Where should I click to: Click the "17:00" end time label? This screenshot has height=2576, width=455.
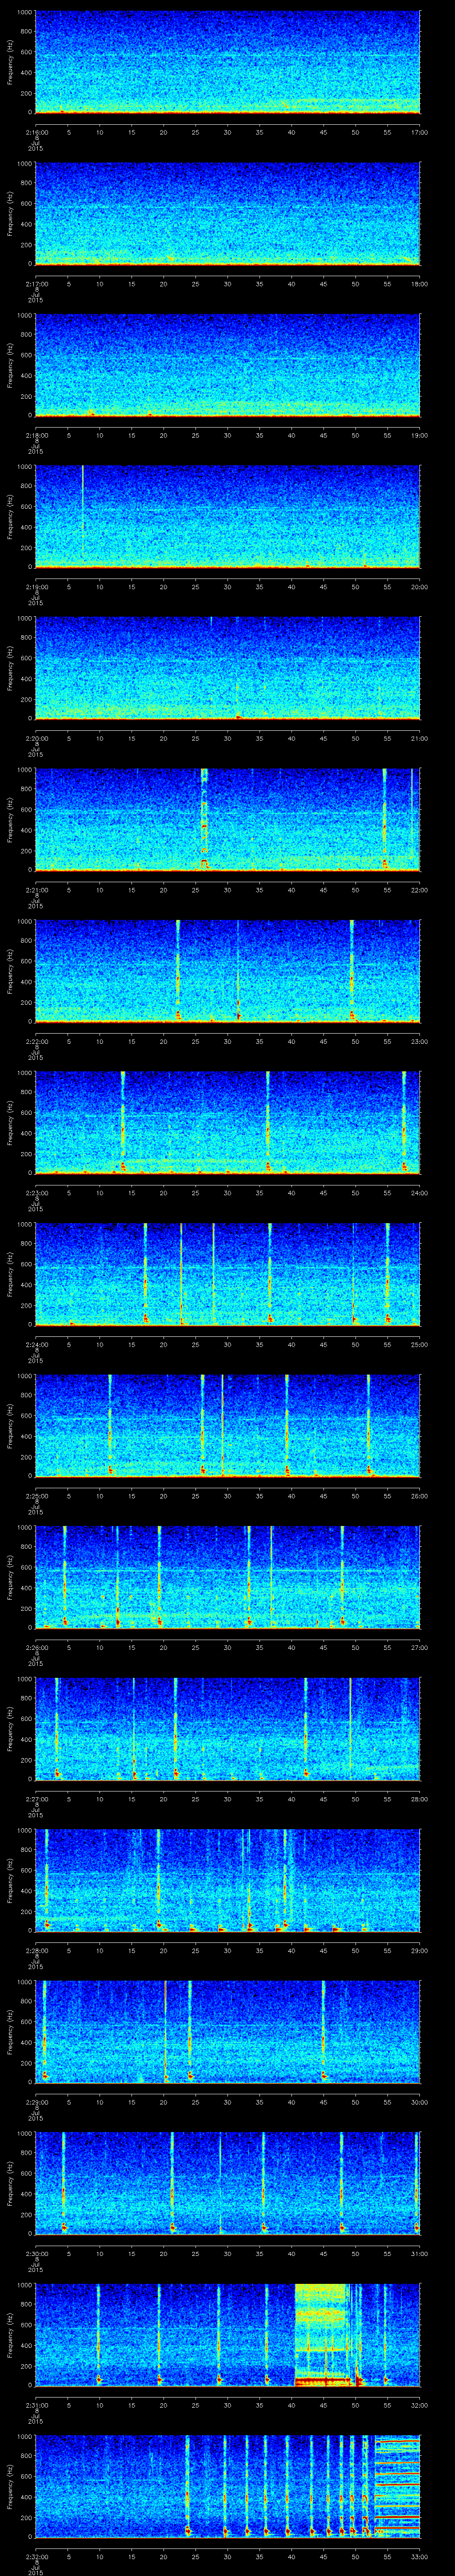pos(419,131)
